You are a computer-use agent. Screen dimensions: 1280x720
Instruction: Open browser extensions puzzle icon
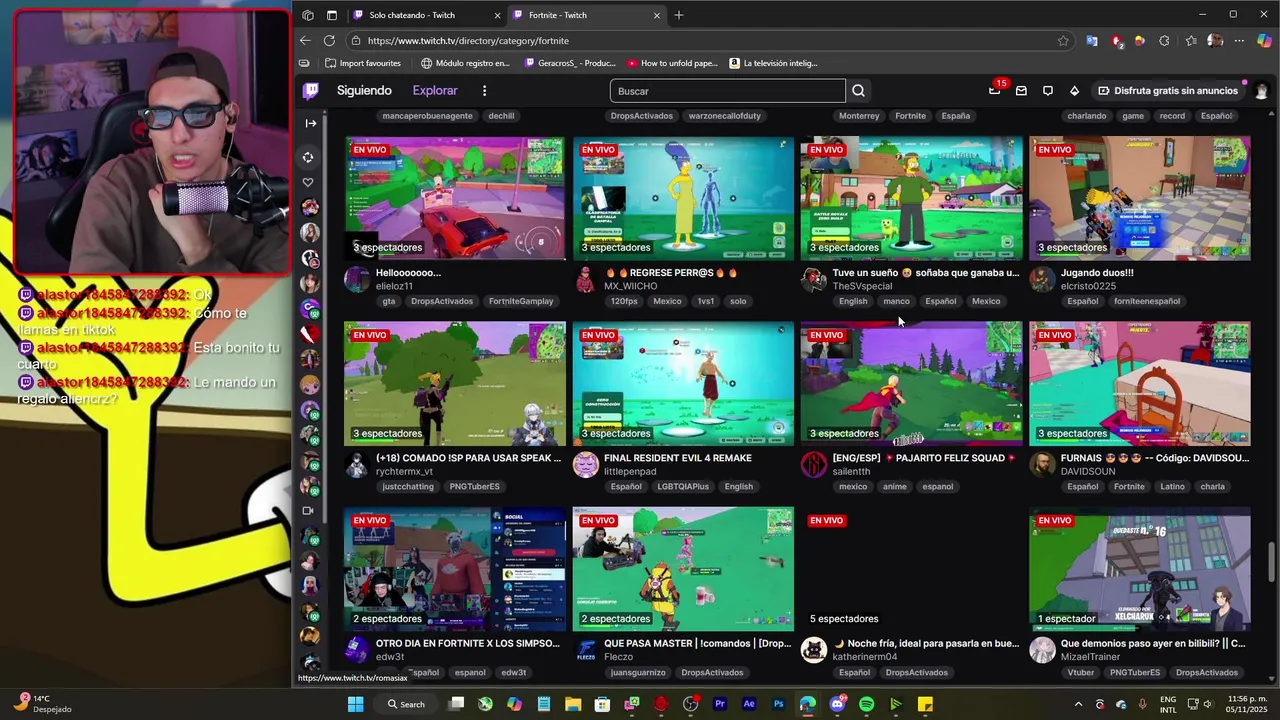[1164, 41]
